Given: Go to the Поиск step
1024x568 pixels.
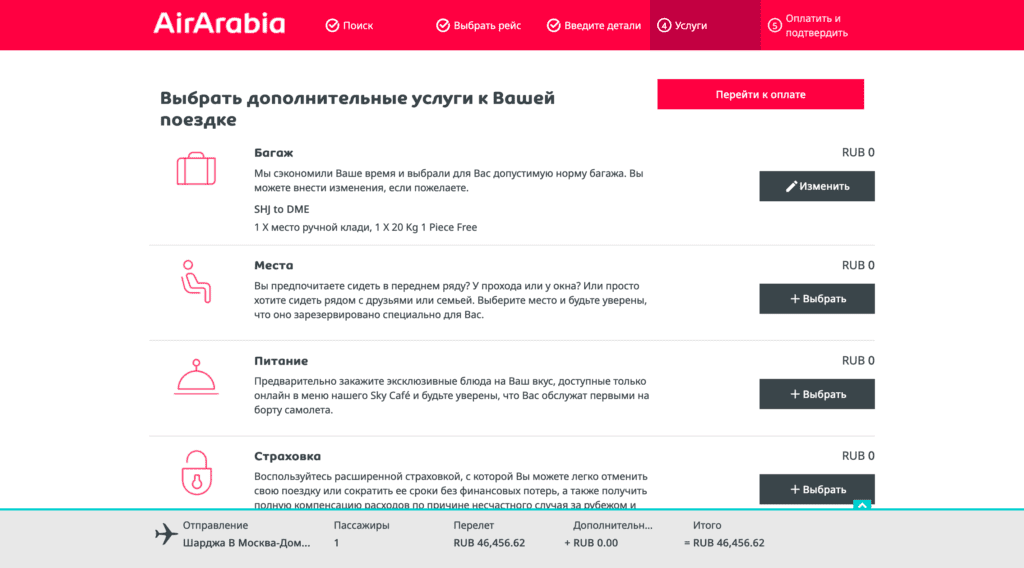Looking at the screenshot, I should pos(349,25).
